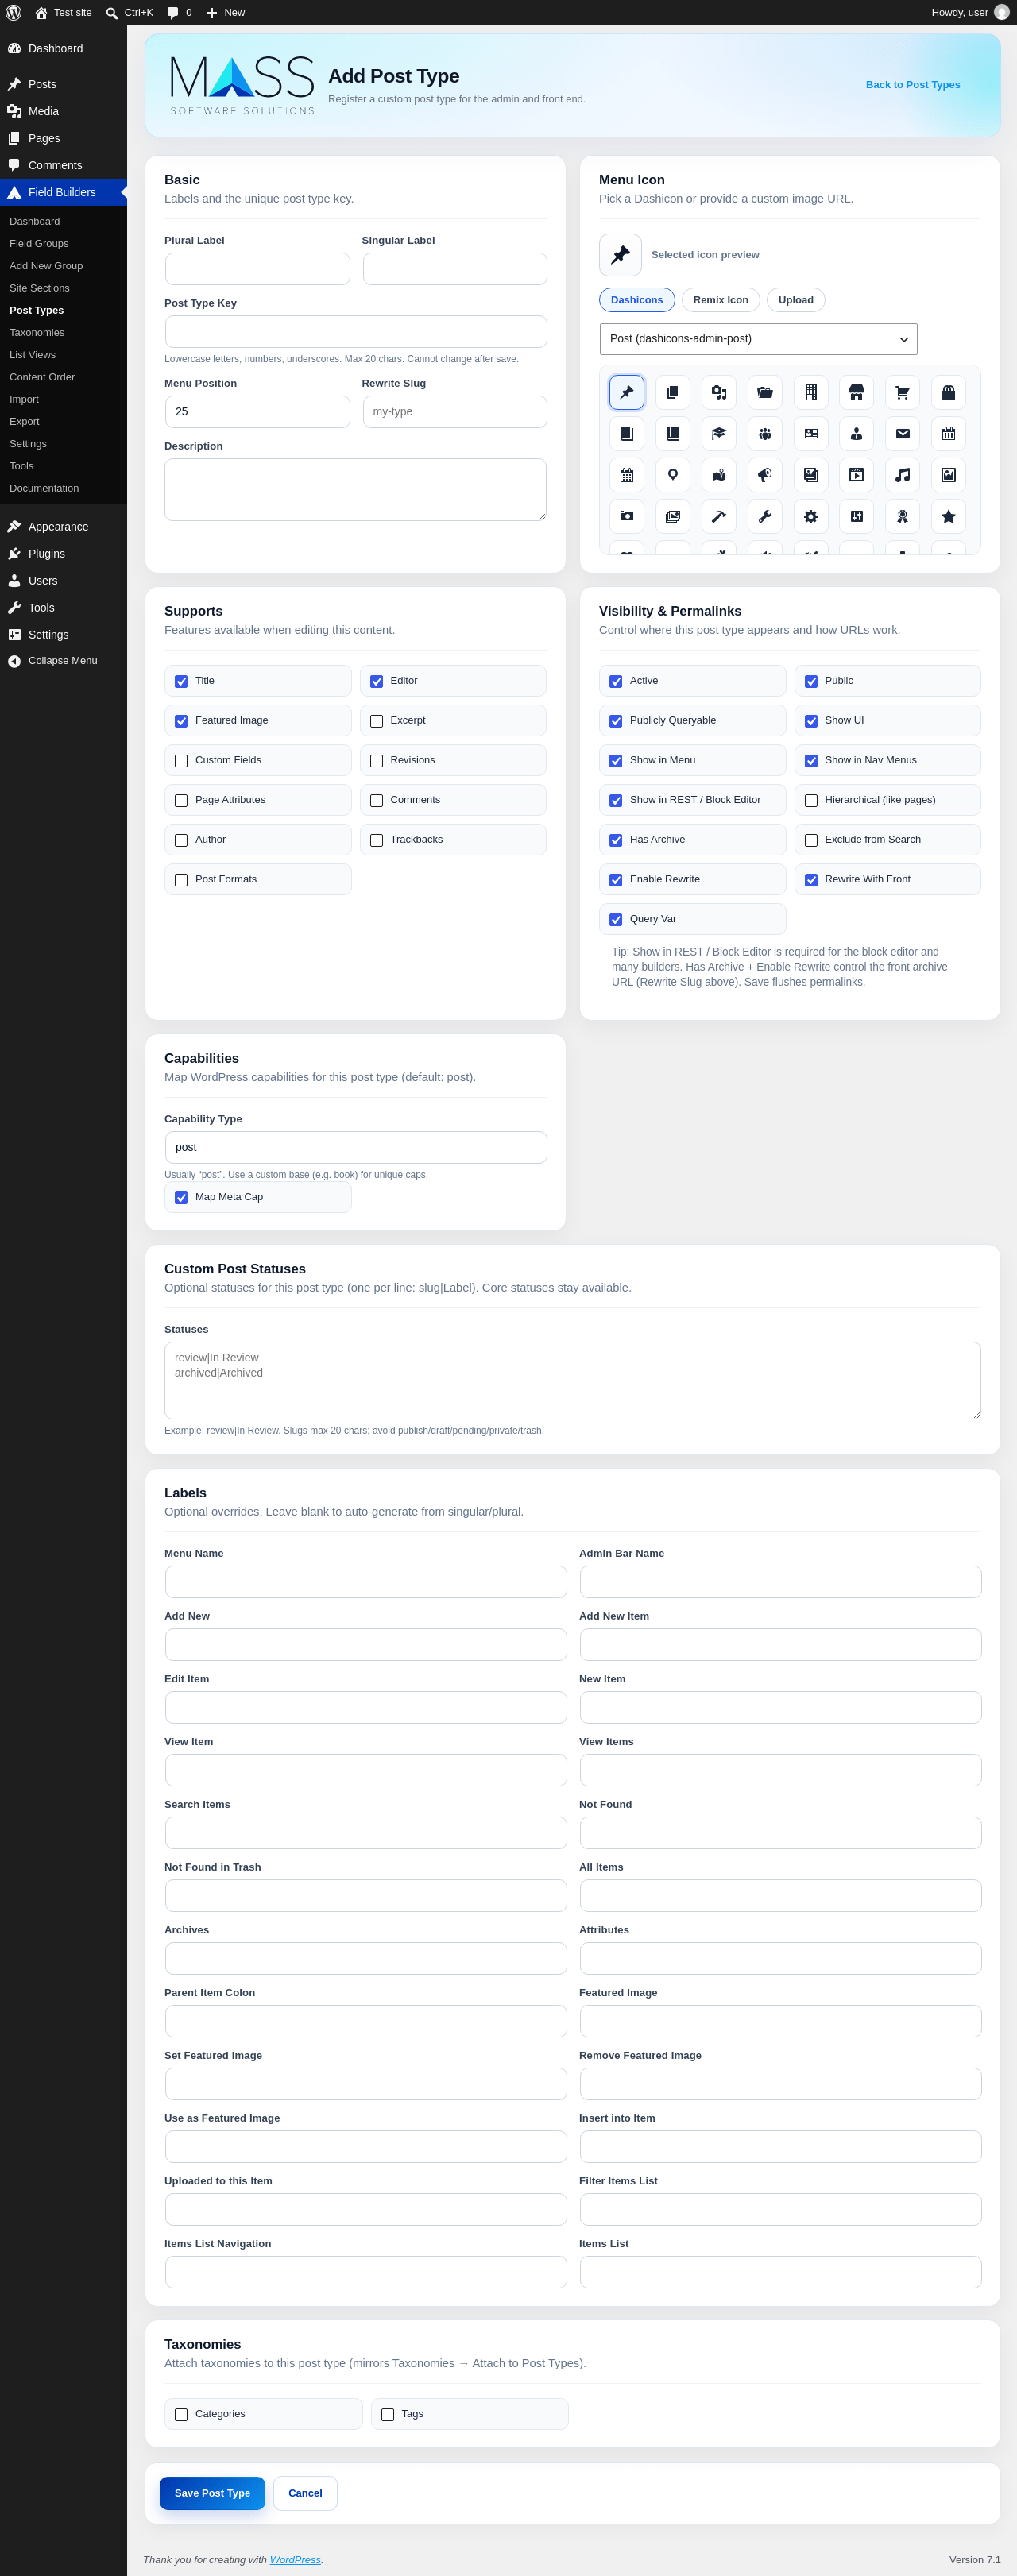Click the Save Post Type button
The width and height of the screenshot is (1017, 2576).
(x=212, y=2493)
